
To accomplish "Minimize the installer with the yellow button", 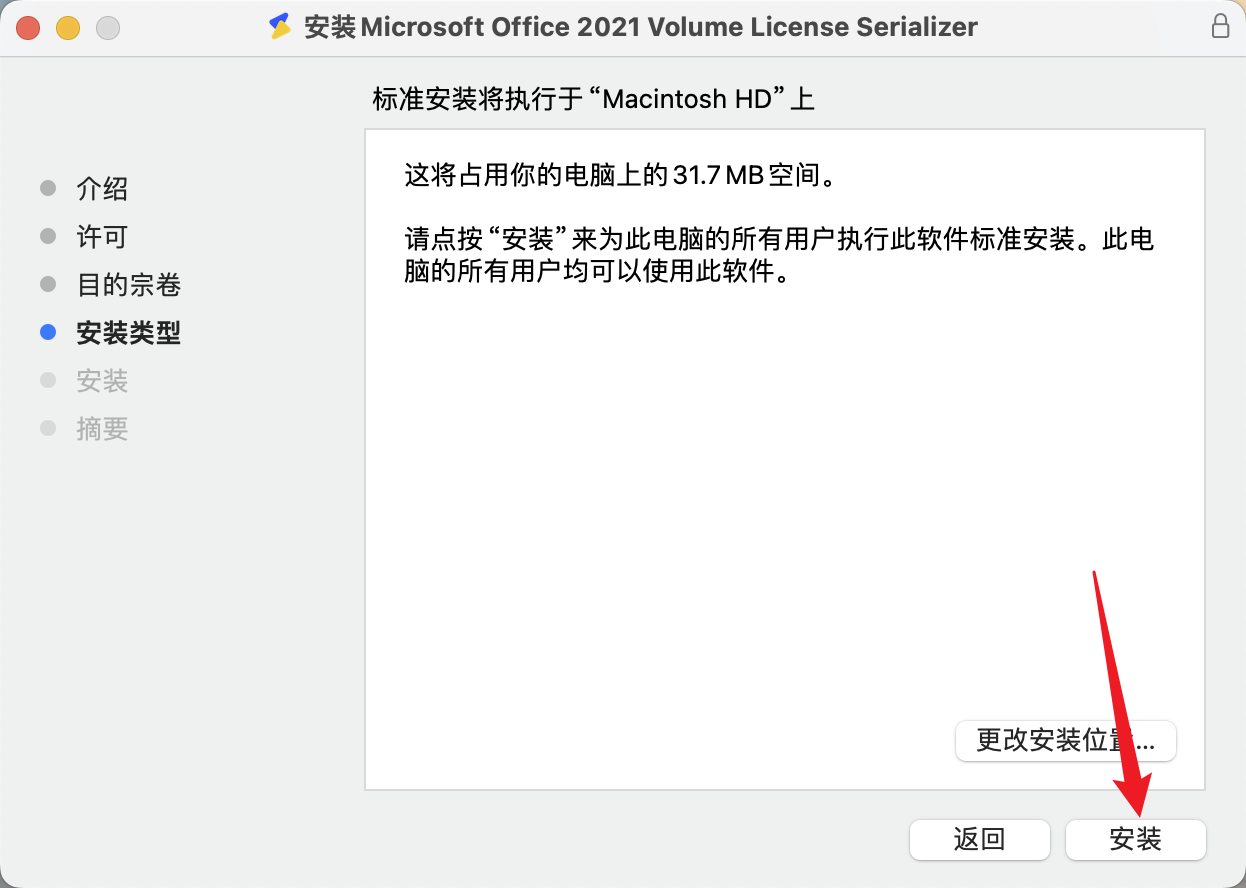I will pos(68,27).
